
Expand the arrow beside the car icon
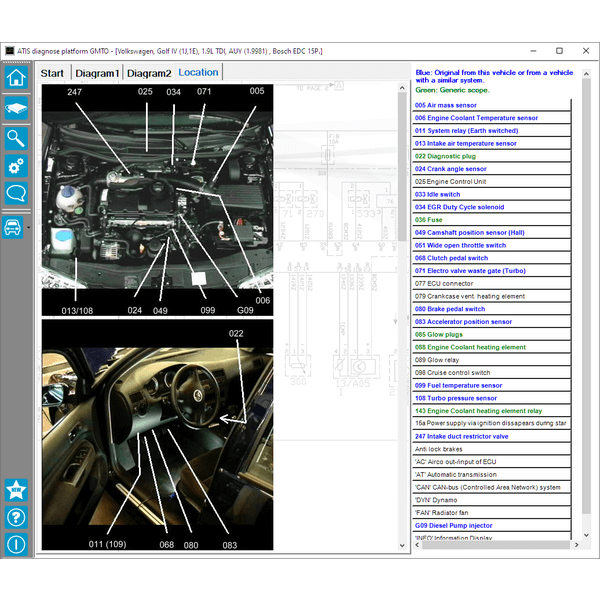click(x=28, y=227)
